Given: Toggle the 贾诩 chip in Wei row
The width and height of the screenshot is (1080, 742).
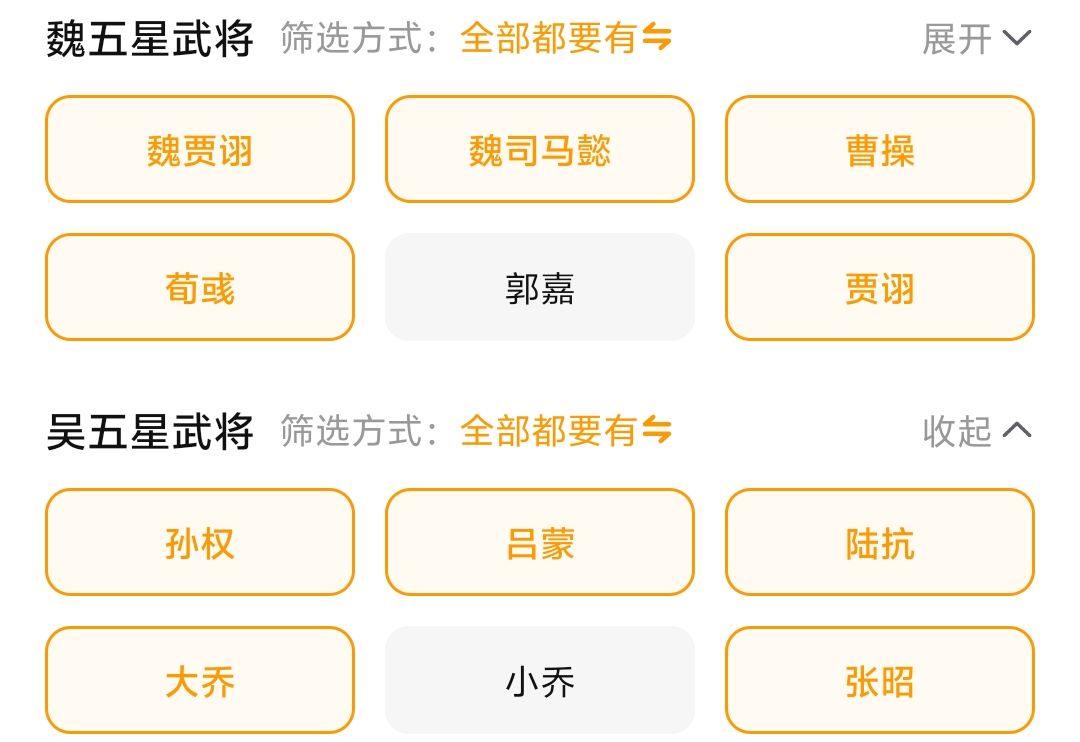Looking at the screenshot, I should [880, 288].
